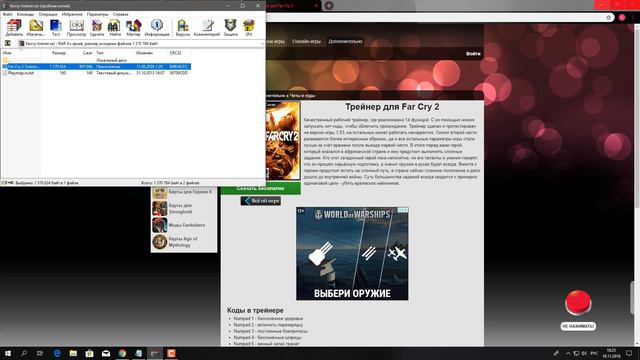
Task: Open the Избранное menu
Action: [72, 14]
